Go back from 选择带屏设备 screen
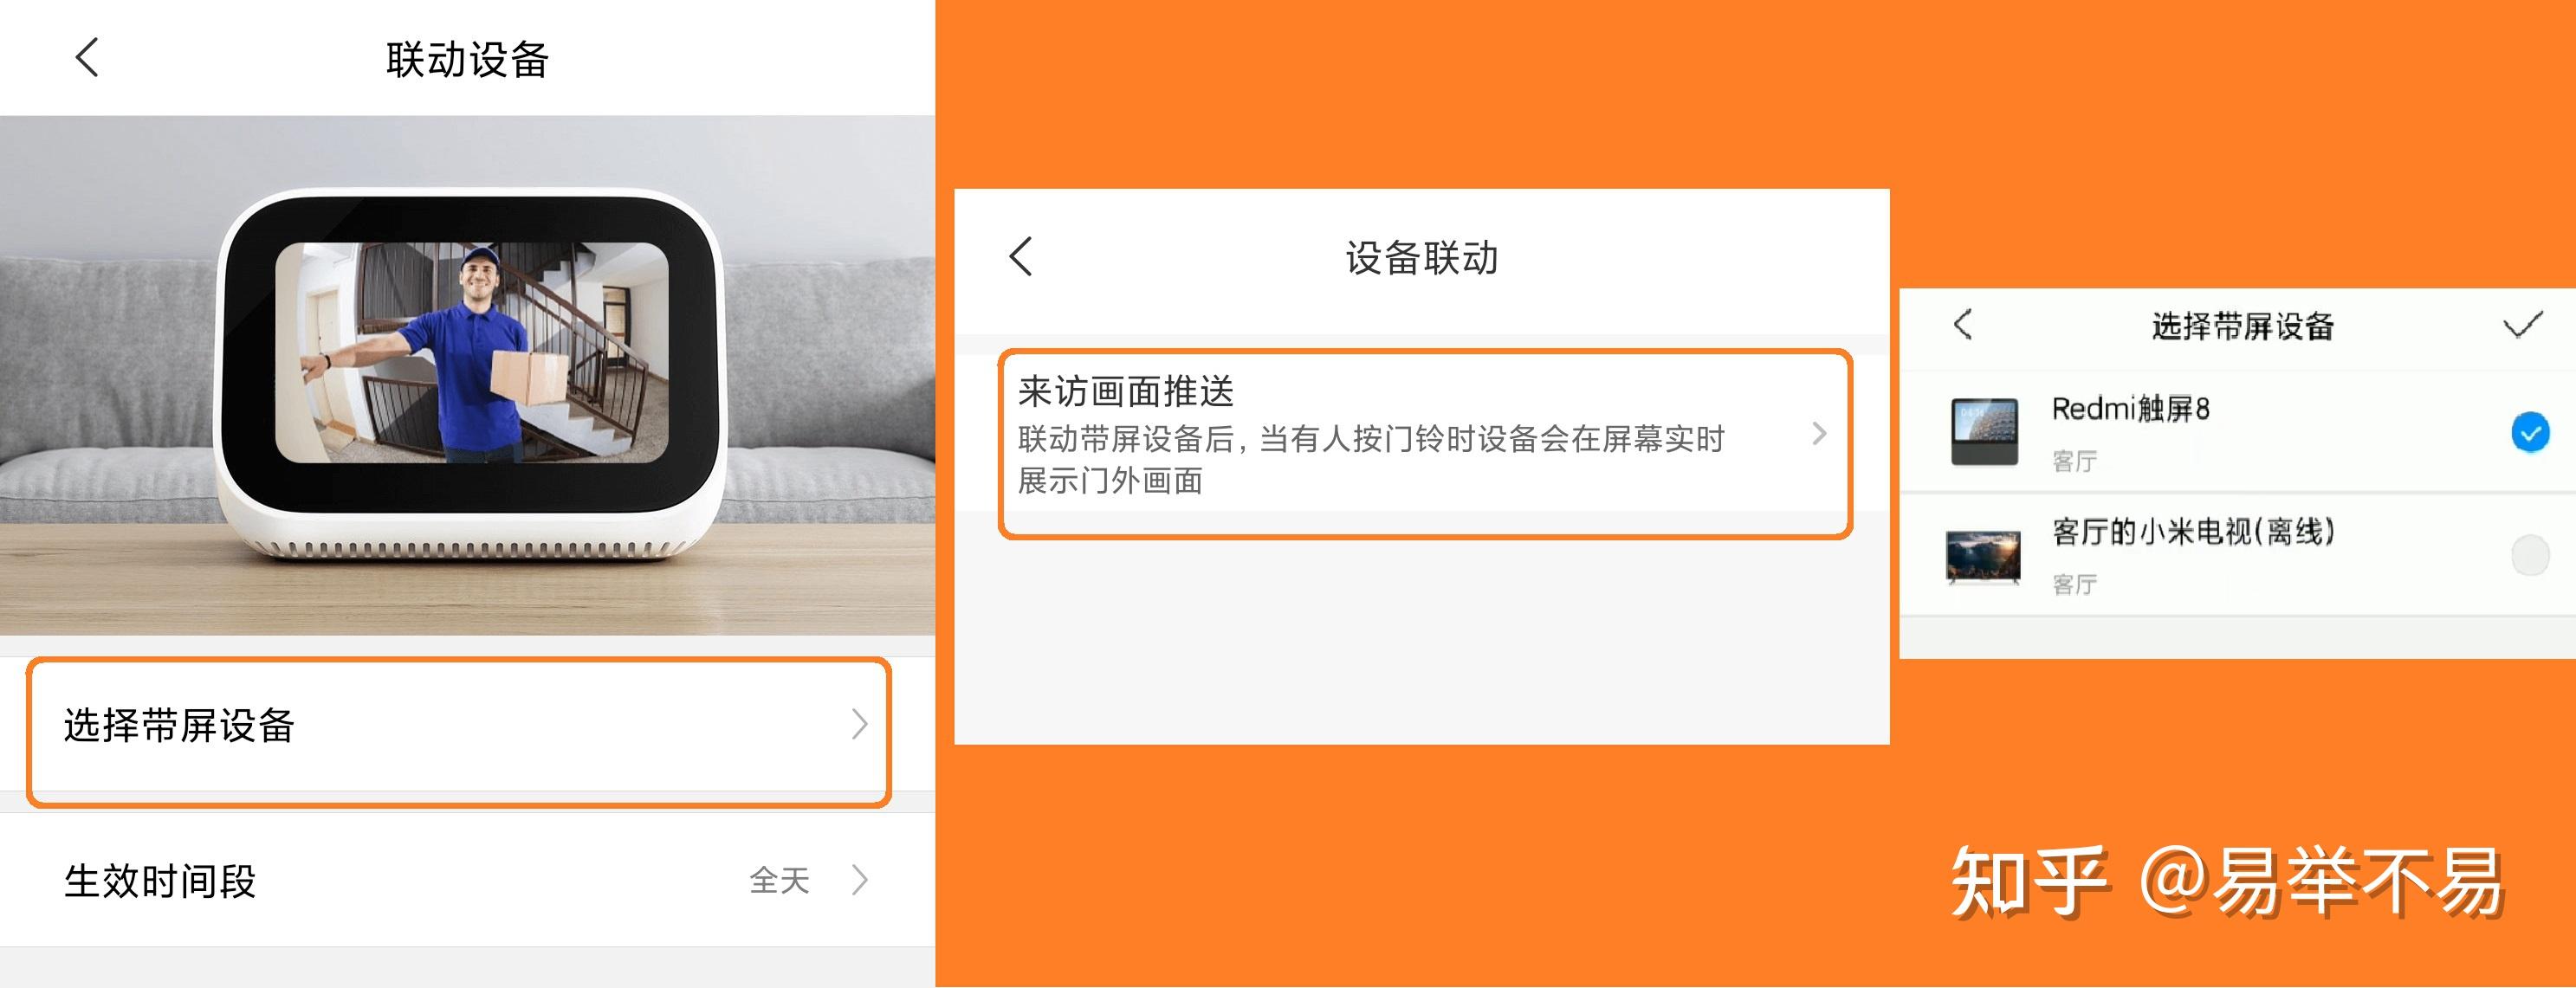Image resolution: width=2576 pixels, height=988 pixels. click(1963, 324)
